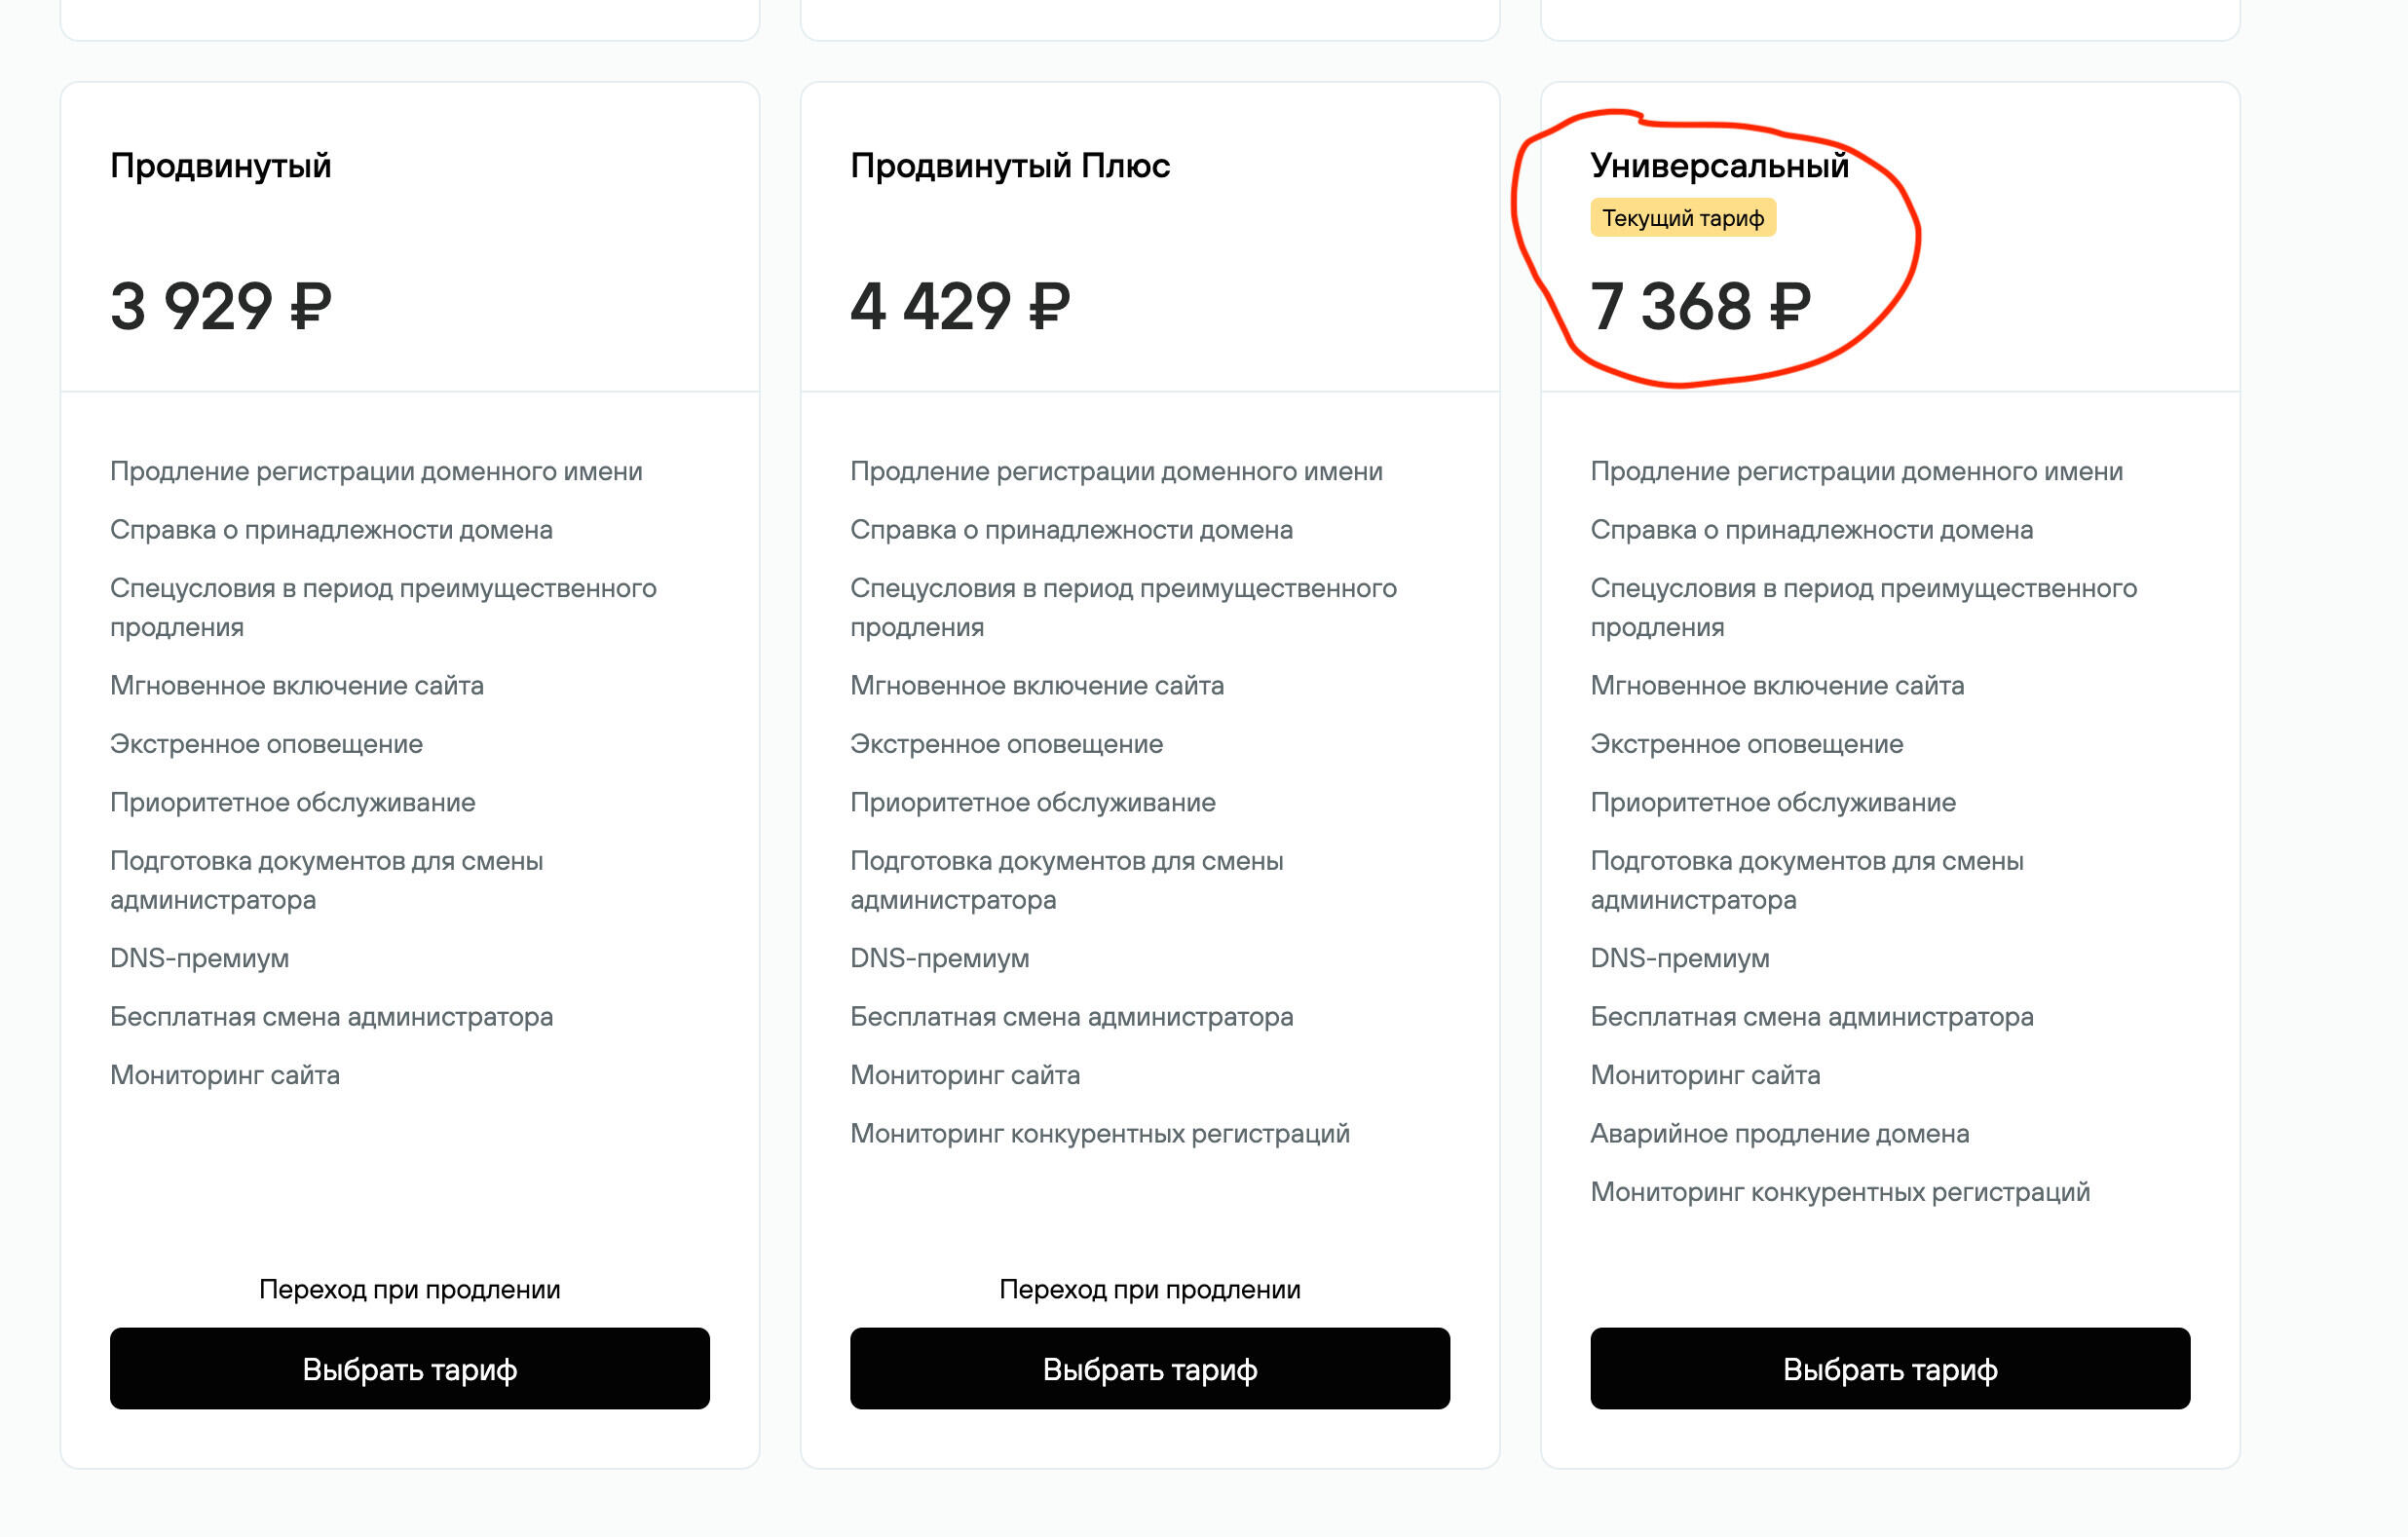Click "Мониторинг конкурентных регистраций" in the Продвинутый Плюс card
Viewport: 2408px width, 1537px height.
[x=1099, y=1133]
